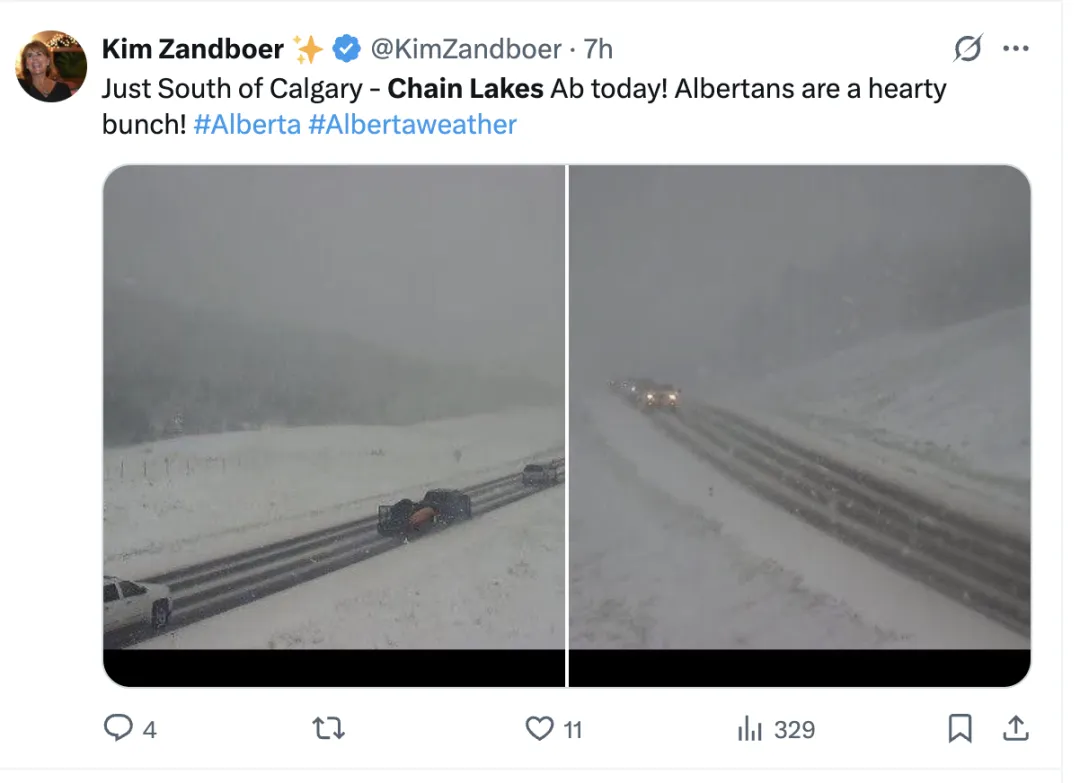Viewport: 1080px width, 783px height.
Task: Click the Grok slashed-circle icon
Action: (x=968, y=48)
